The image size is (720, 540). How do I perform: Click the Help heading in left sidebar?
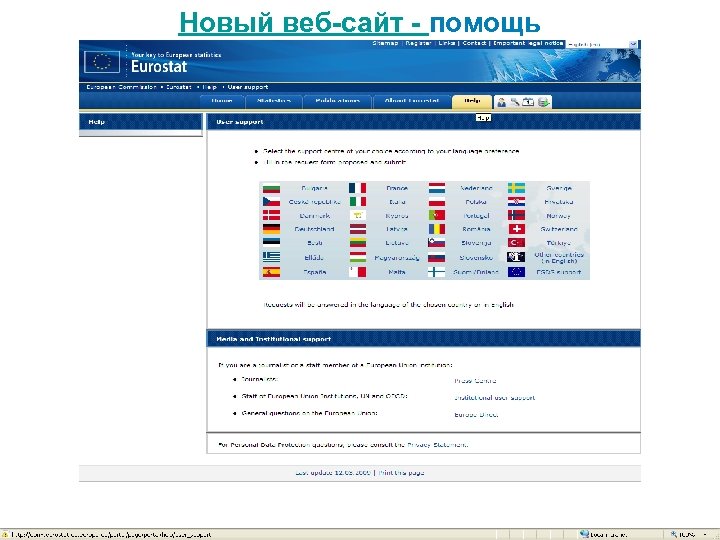coord(96,122)
